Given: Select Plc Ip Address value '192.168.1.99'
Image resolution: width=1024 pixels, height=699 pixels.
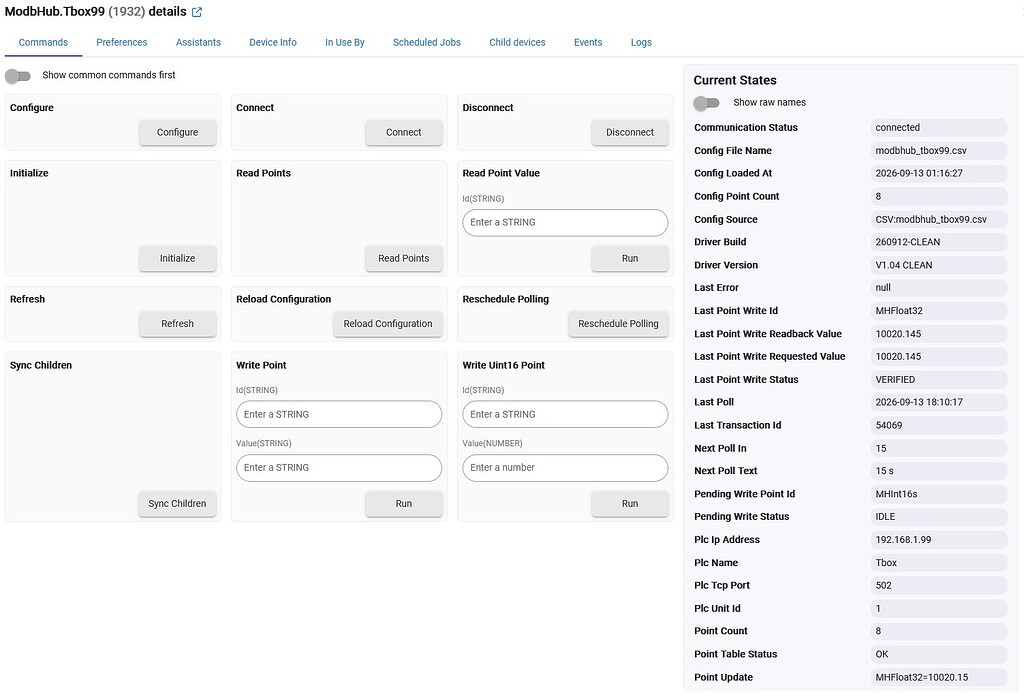Looking at the screenshot, I should [x=938, y=540].
